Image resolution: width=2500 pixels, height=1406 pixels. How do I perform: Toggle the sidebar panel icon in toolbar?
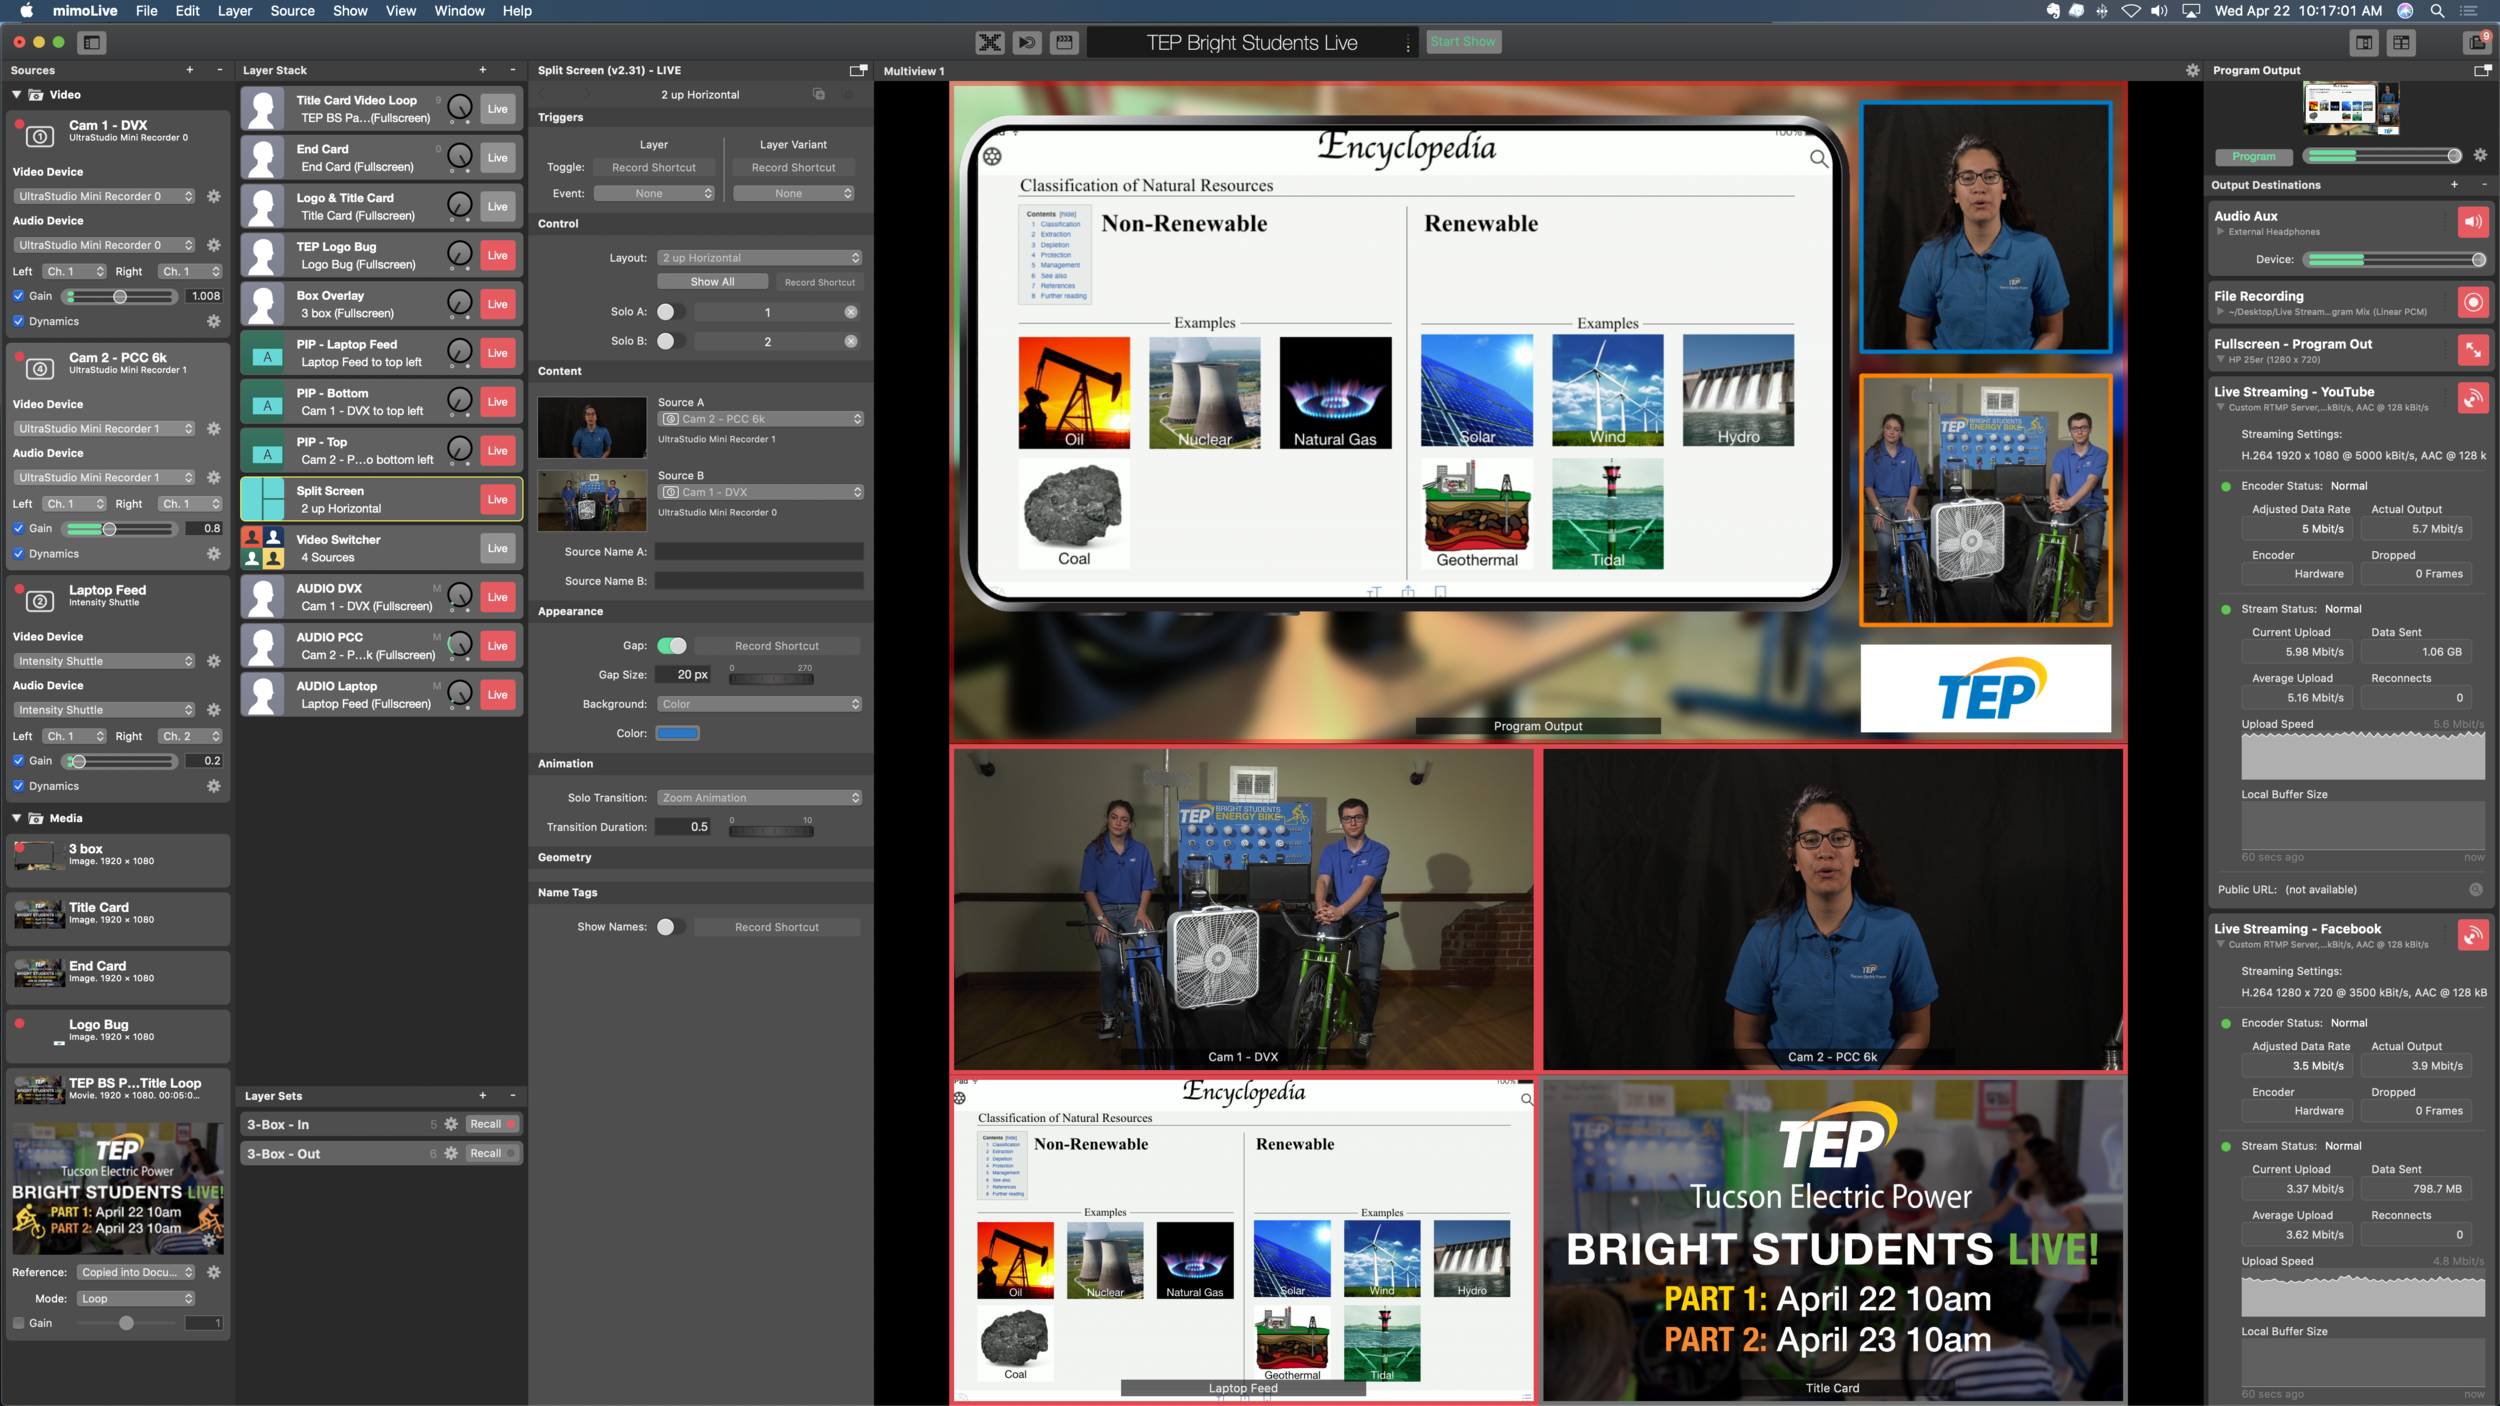(92, 42)
